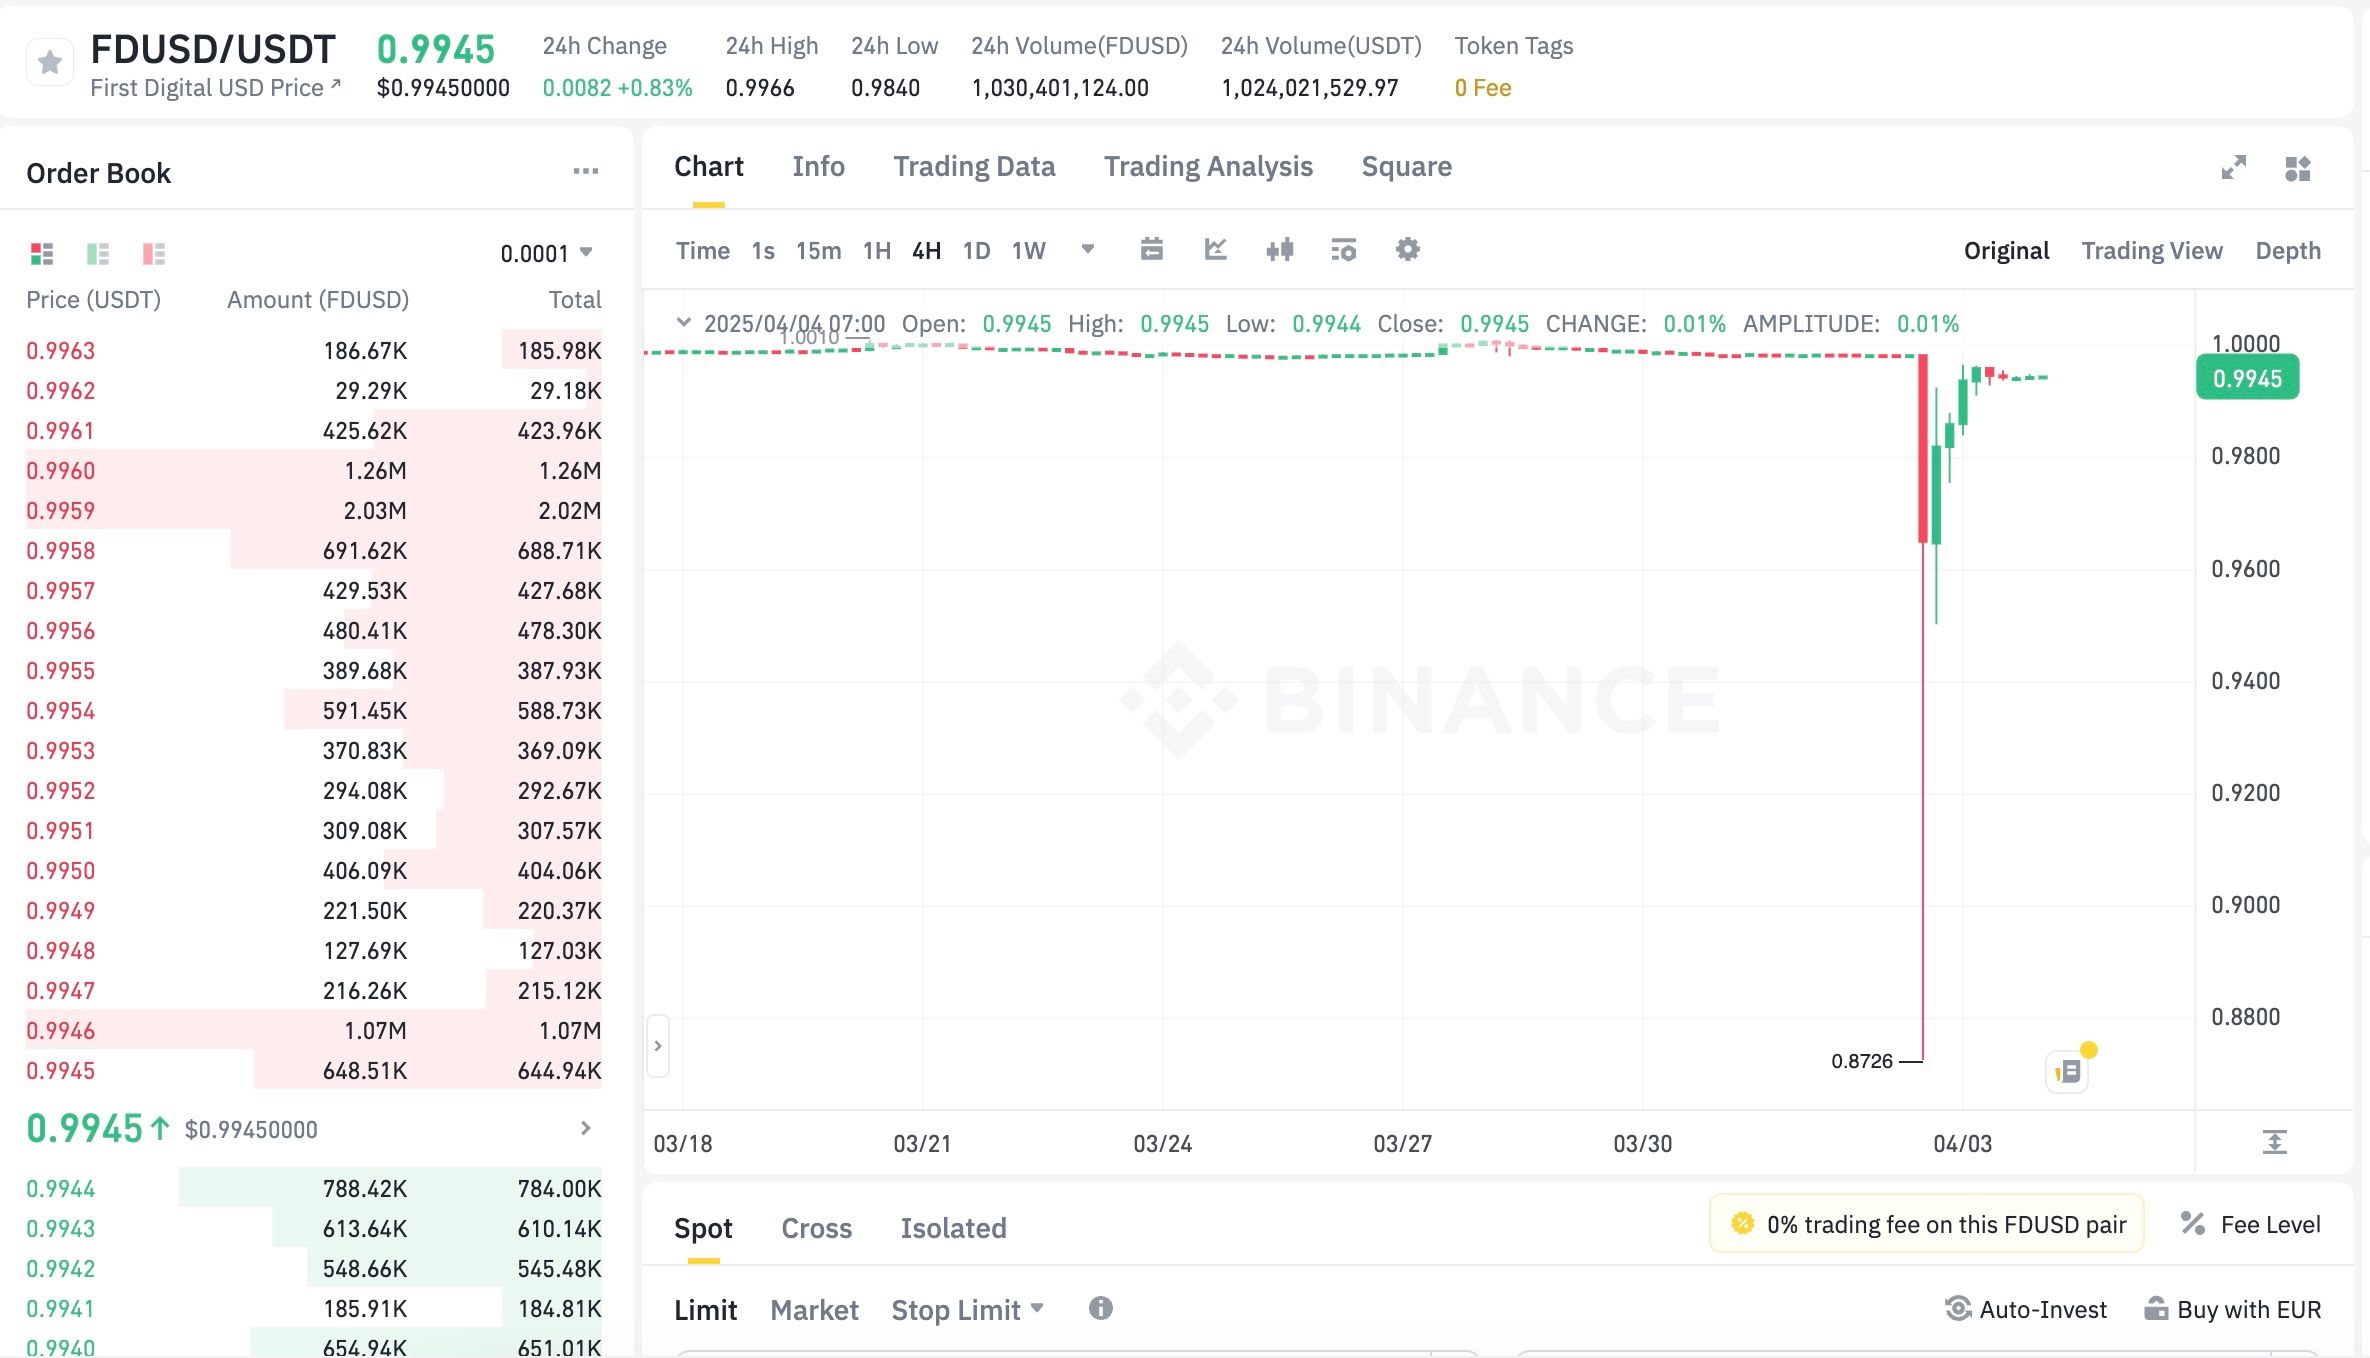
Task: Expand more chart intervals dropdown
Action: coord(1088,249)
